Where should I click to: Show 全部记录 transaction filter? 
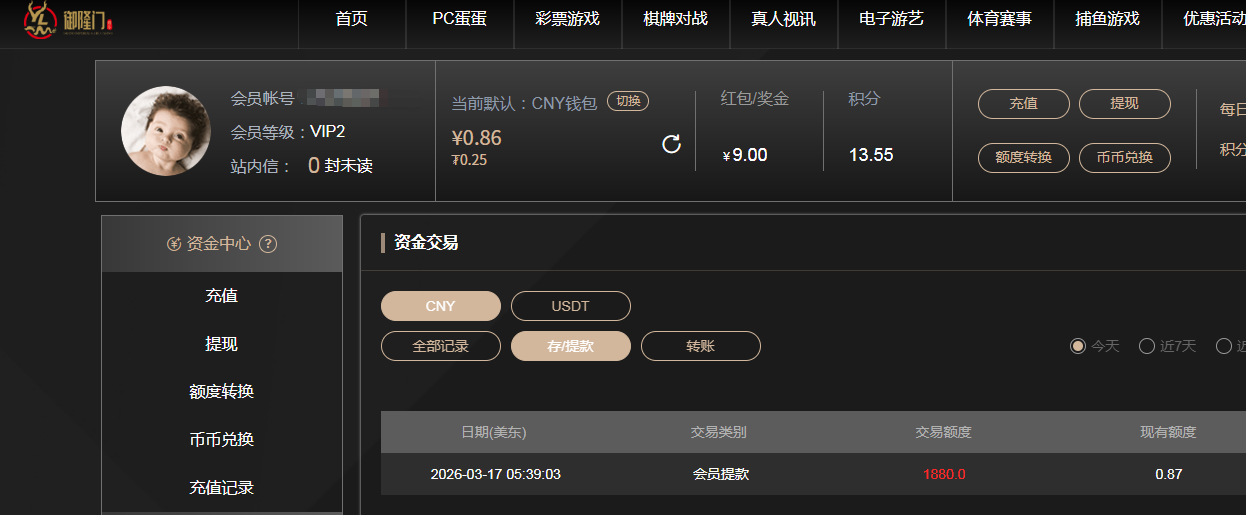[440, 346]
